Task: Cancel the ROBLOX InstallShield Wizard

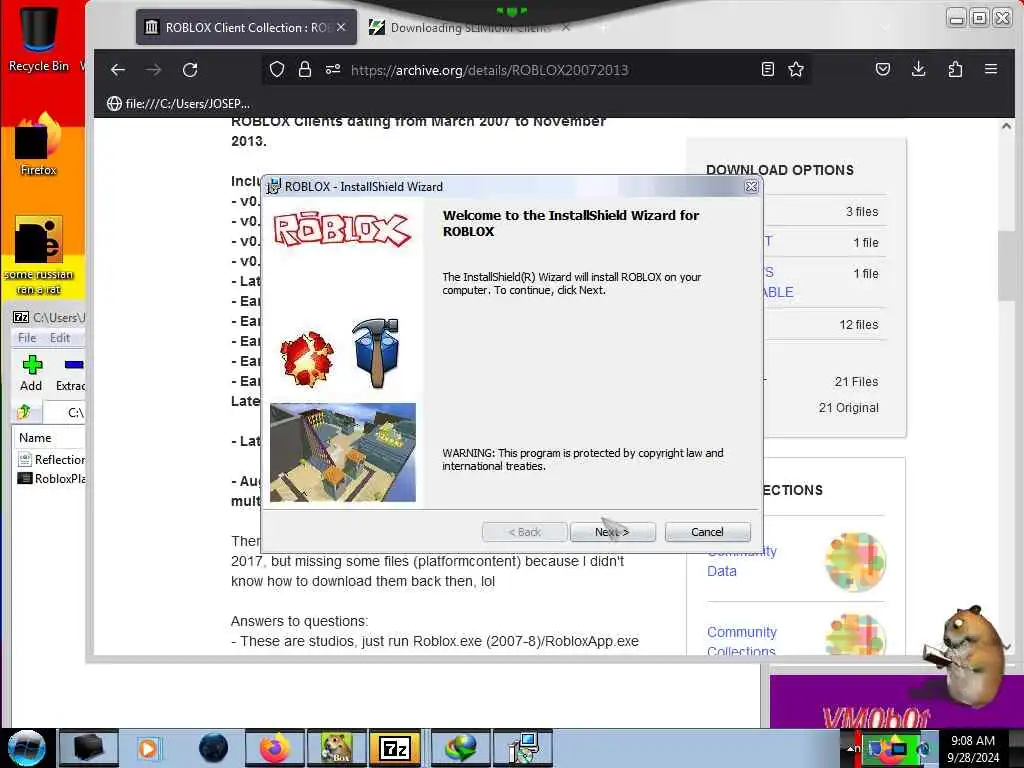Action: tap(707, 532)
